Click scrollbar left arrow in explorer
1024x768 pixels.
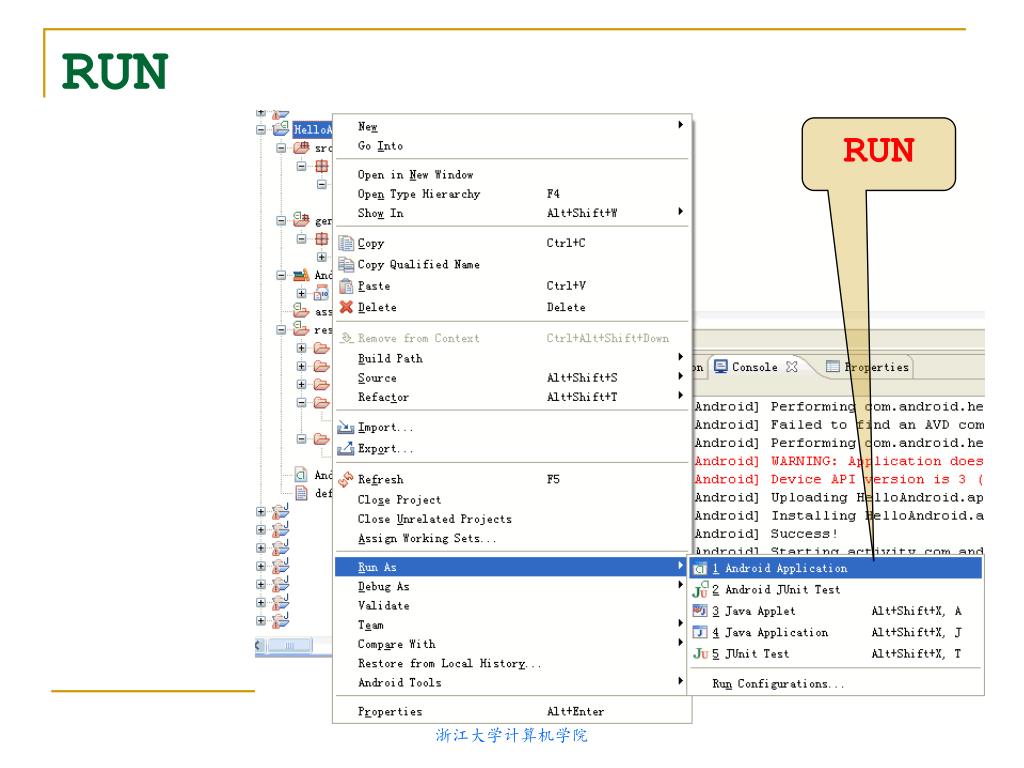[x=260, y=646]
